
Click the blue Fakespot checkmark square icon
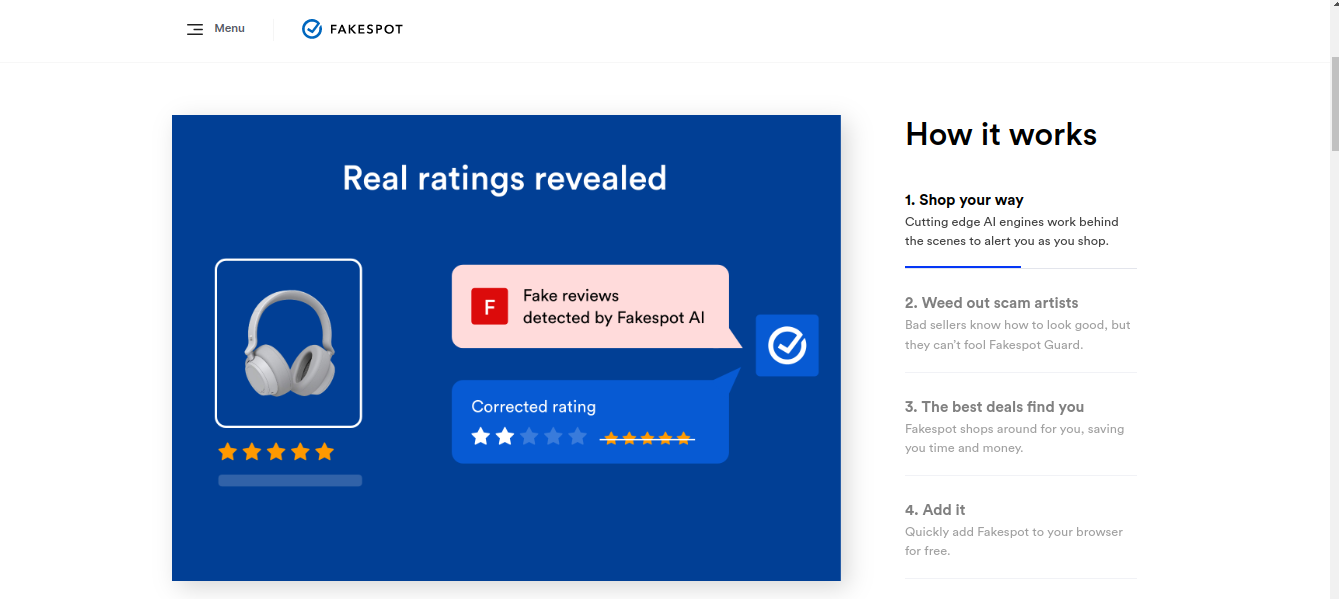click(x=787, y=346)
